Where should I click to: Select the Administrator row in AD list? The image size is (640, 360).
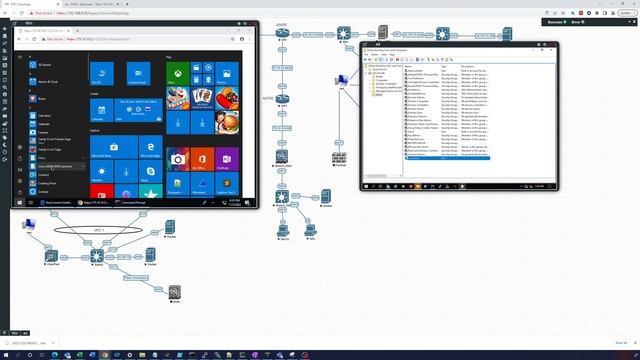[447, 71]
